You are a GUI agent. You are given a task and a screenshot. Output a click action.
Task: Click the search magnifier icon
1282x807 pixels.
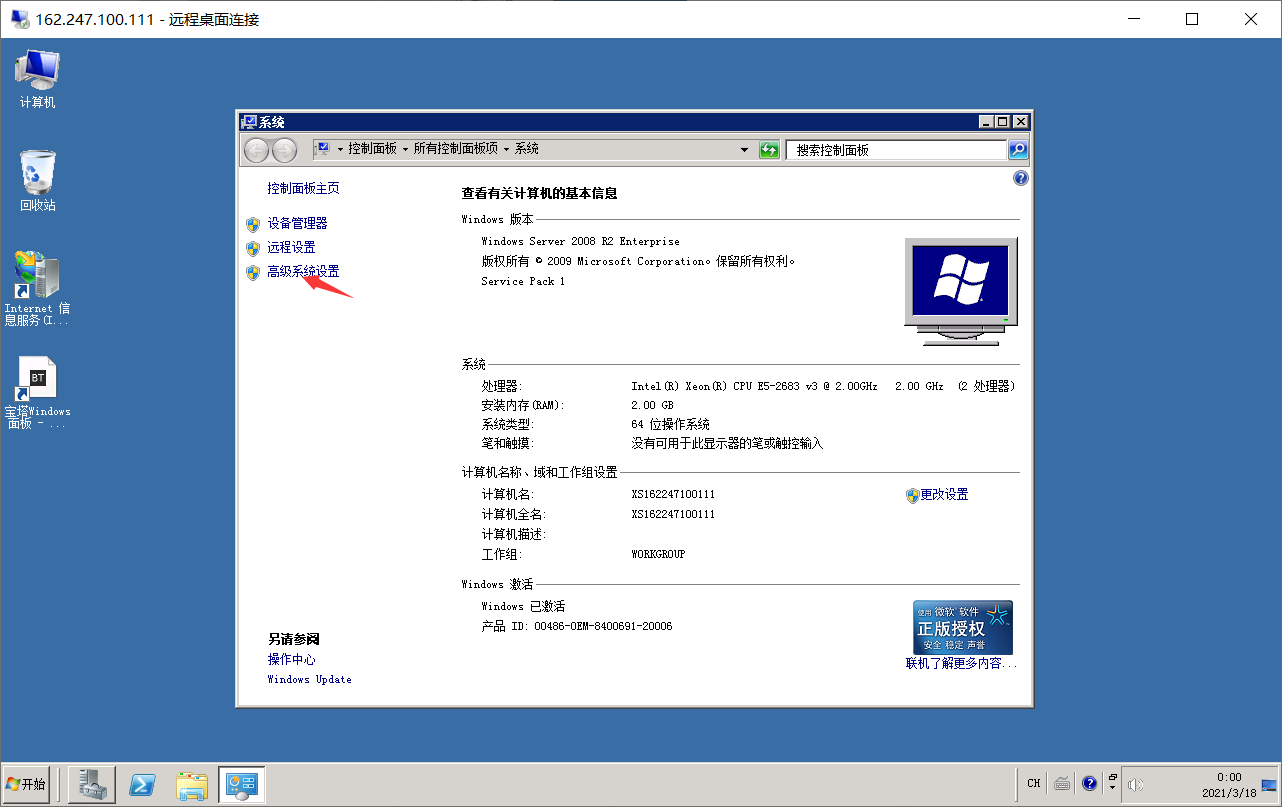pyautogui.click(x=1017, y=150)
